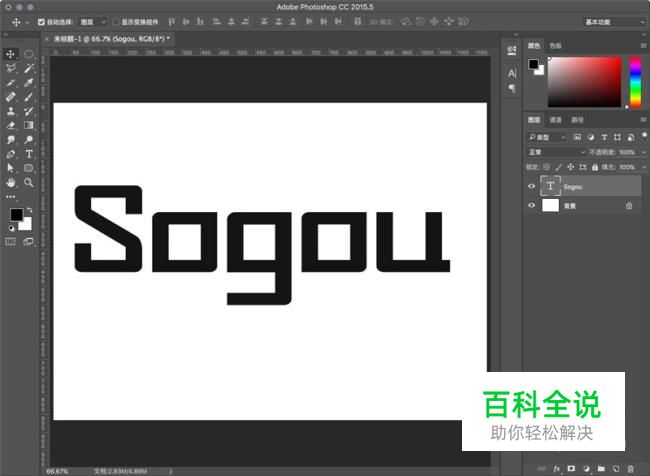Enable the 显示变换控件 checkbox

coord(115,21)
